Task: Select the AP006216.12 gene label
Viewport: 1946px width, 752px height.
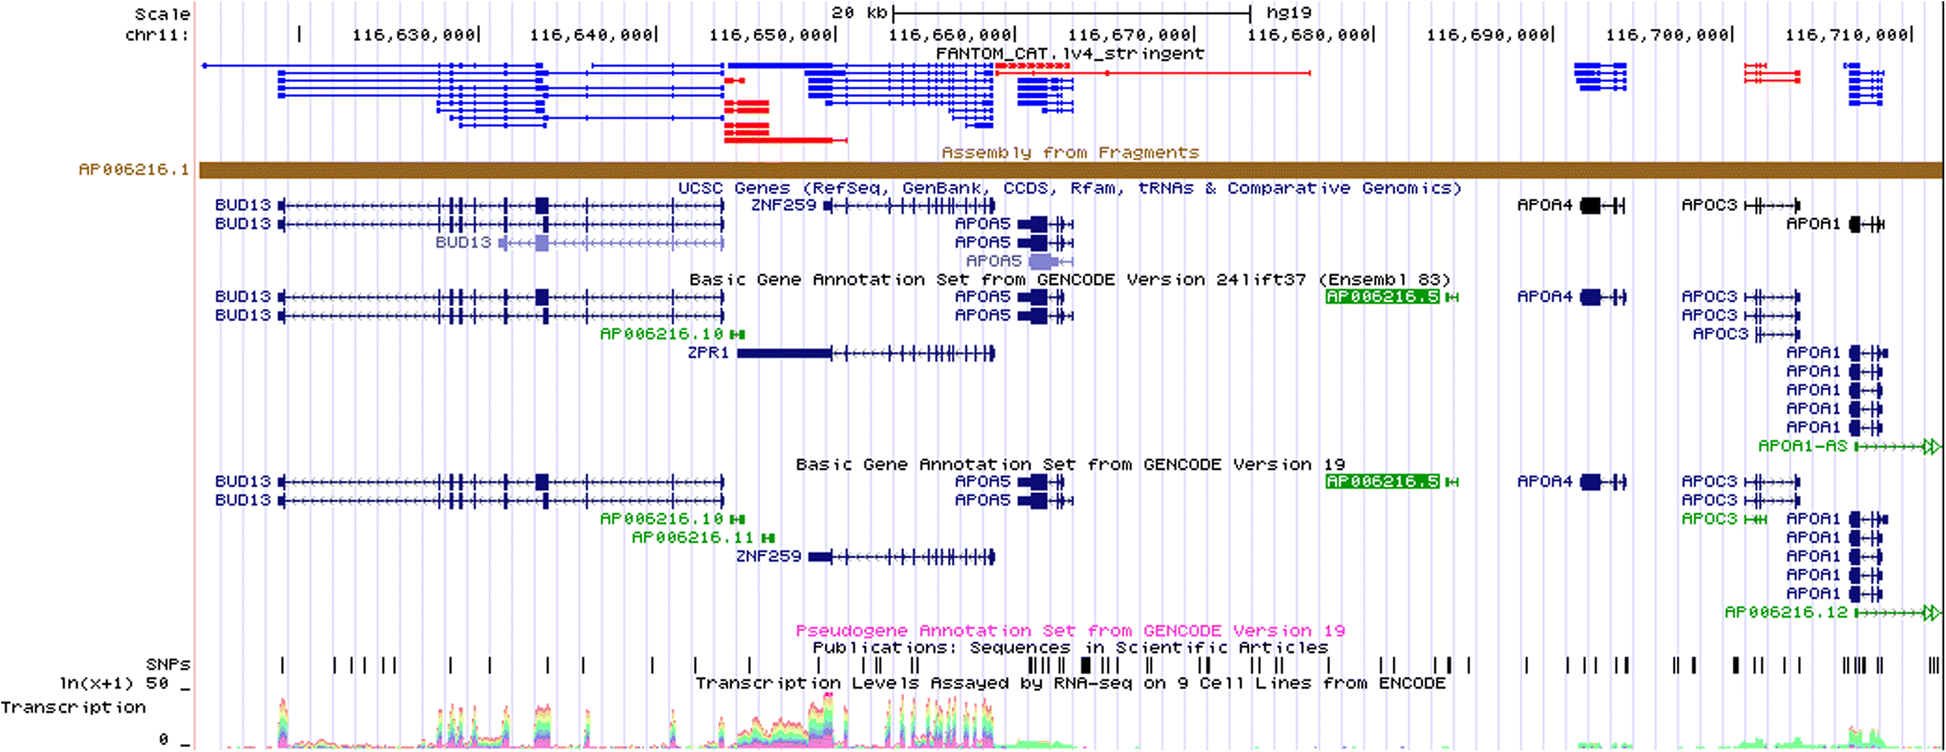Action: (1786, 612)
